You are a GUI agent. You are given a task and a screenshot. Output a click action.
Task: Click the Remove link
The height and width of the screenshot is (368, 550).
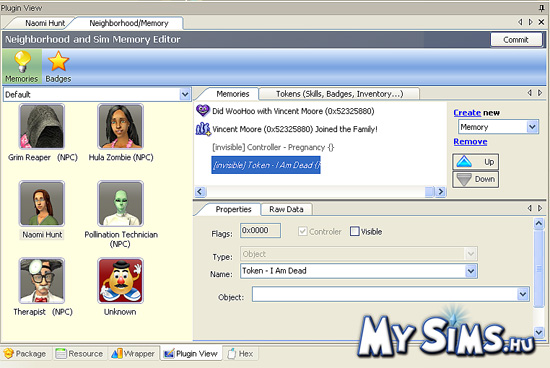tap(470, 141)
